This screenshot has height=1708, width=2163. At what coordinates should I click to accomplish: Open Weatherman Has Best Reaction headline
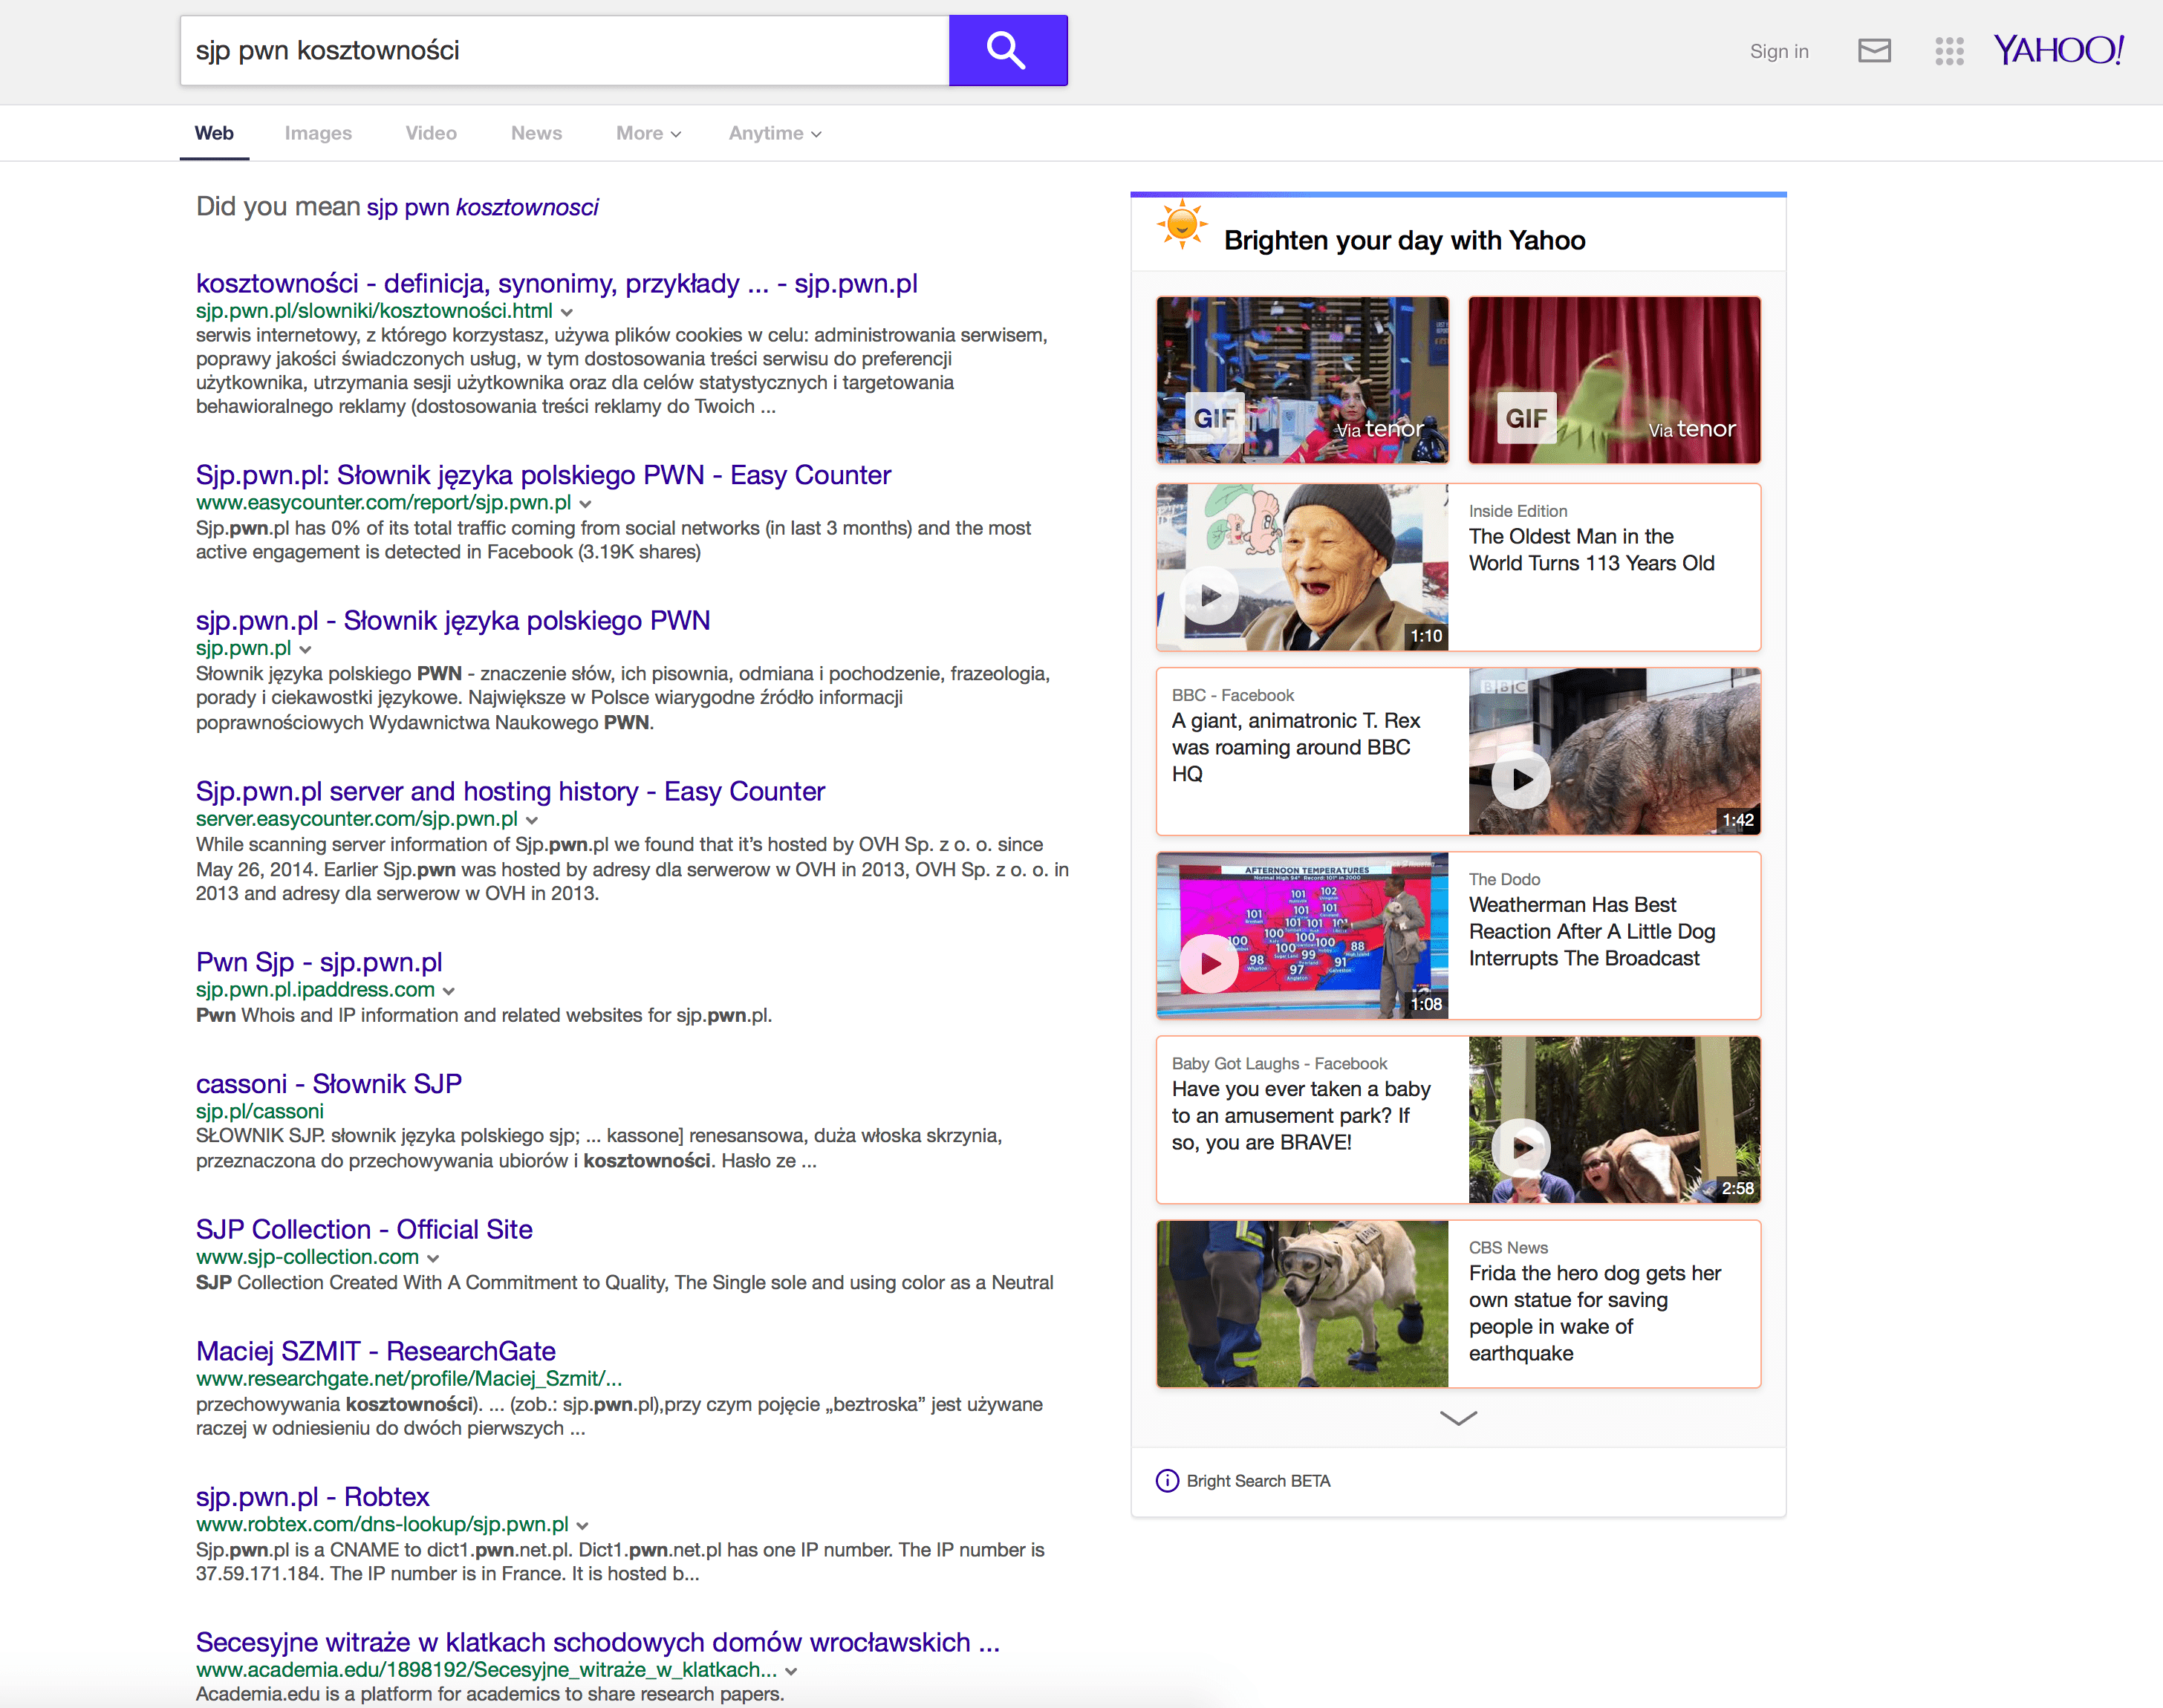pos(1592,931)
